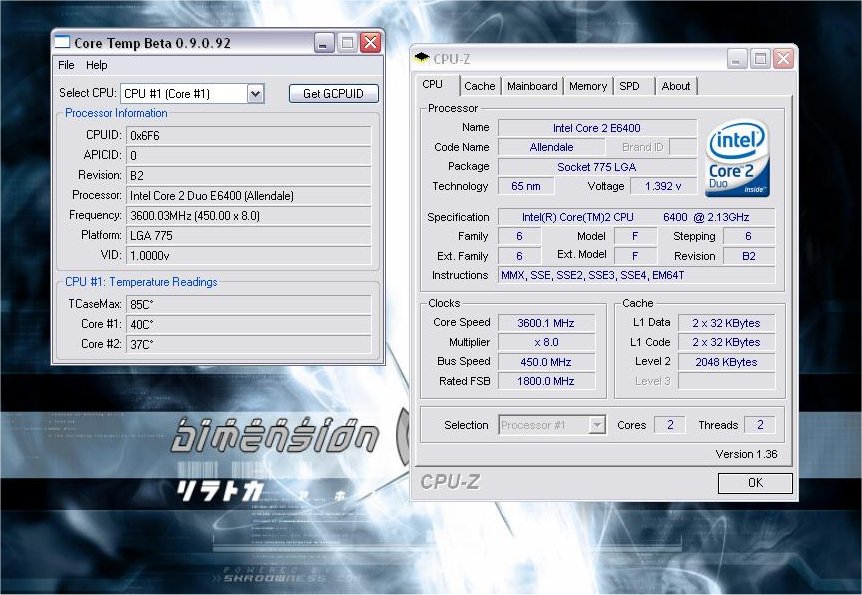
Task: Click the CPU-Z title bar icon
Action: tap(422, 58)
